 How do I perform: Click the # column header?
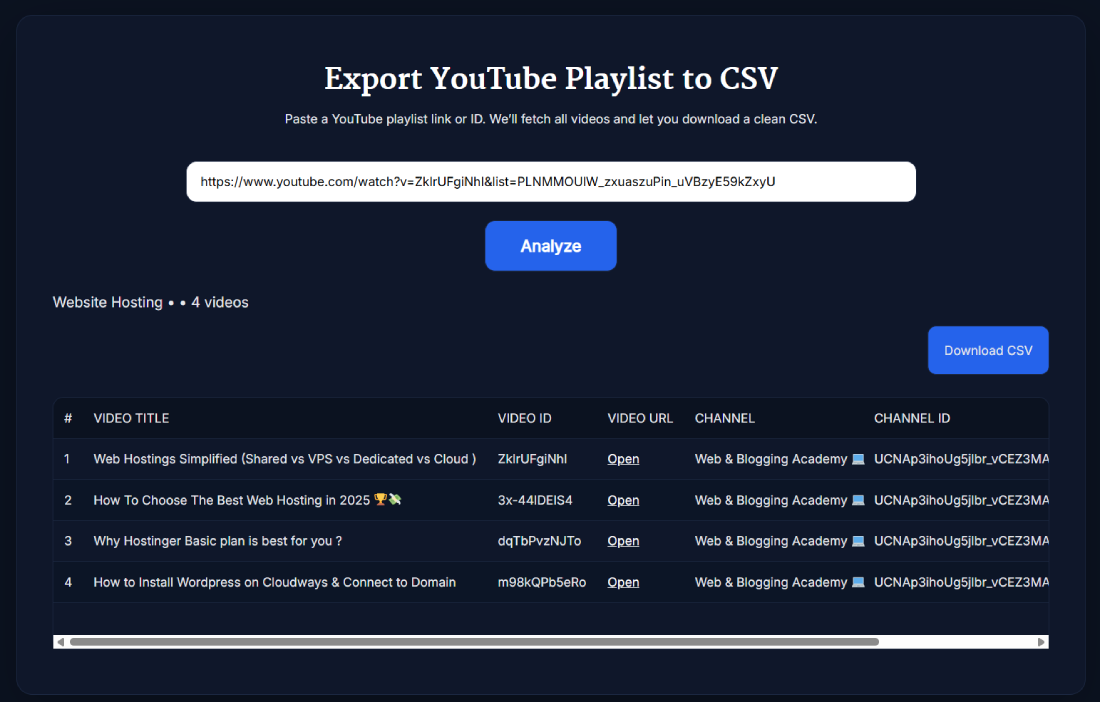(68, 418)
